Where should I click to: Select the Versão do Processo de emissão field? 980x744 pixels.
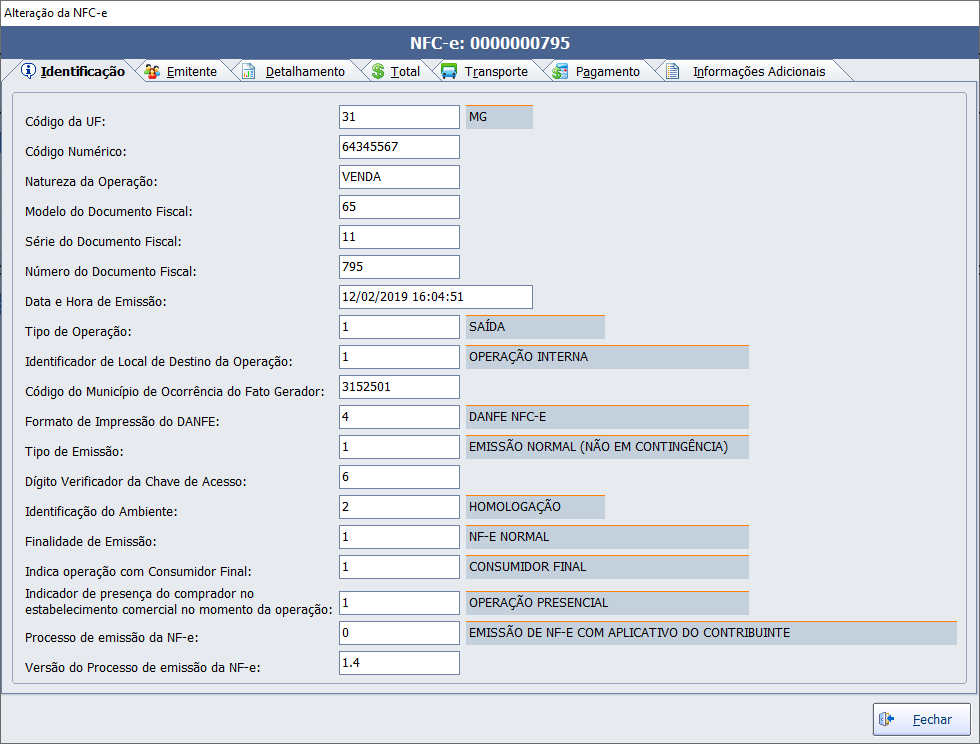pyautogui.click(x=399, y=663)
